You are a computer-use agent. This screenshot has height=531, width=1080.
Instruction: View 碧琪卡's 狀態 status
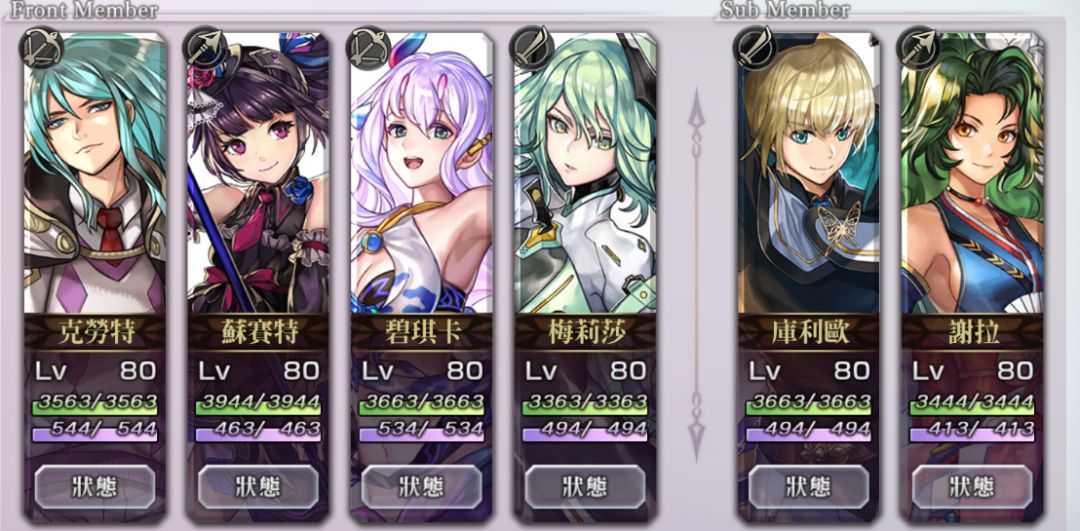coord(422,486)
